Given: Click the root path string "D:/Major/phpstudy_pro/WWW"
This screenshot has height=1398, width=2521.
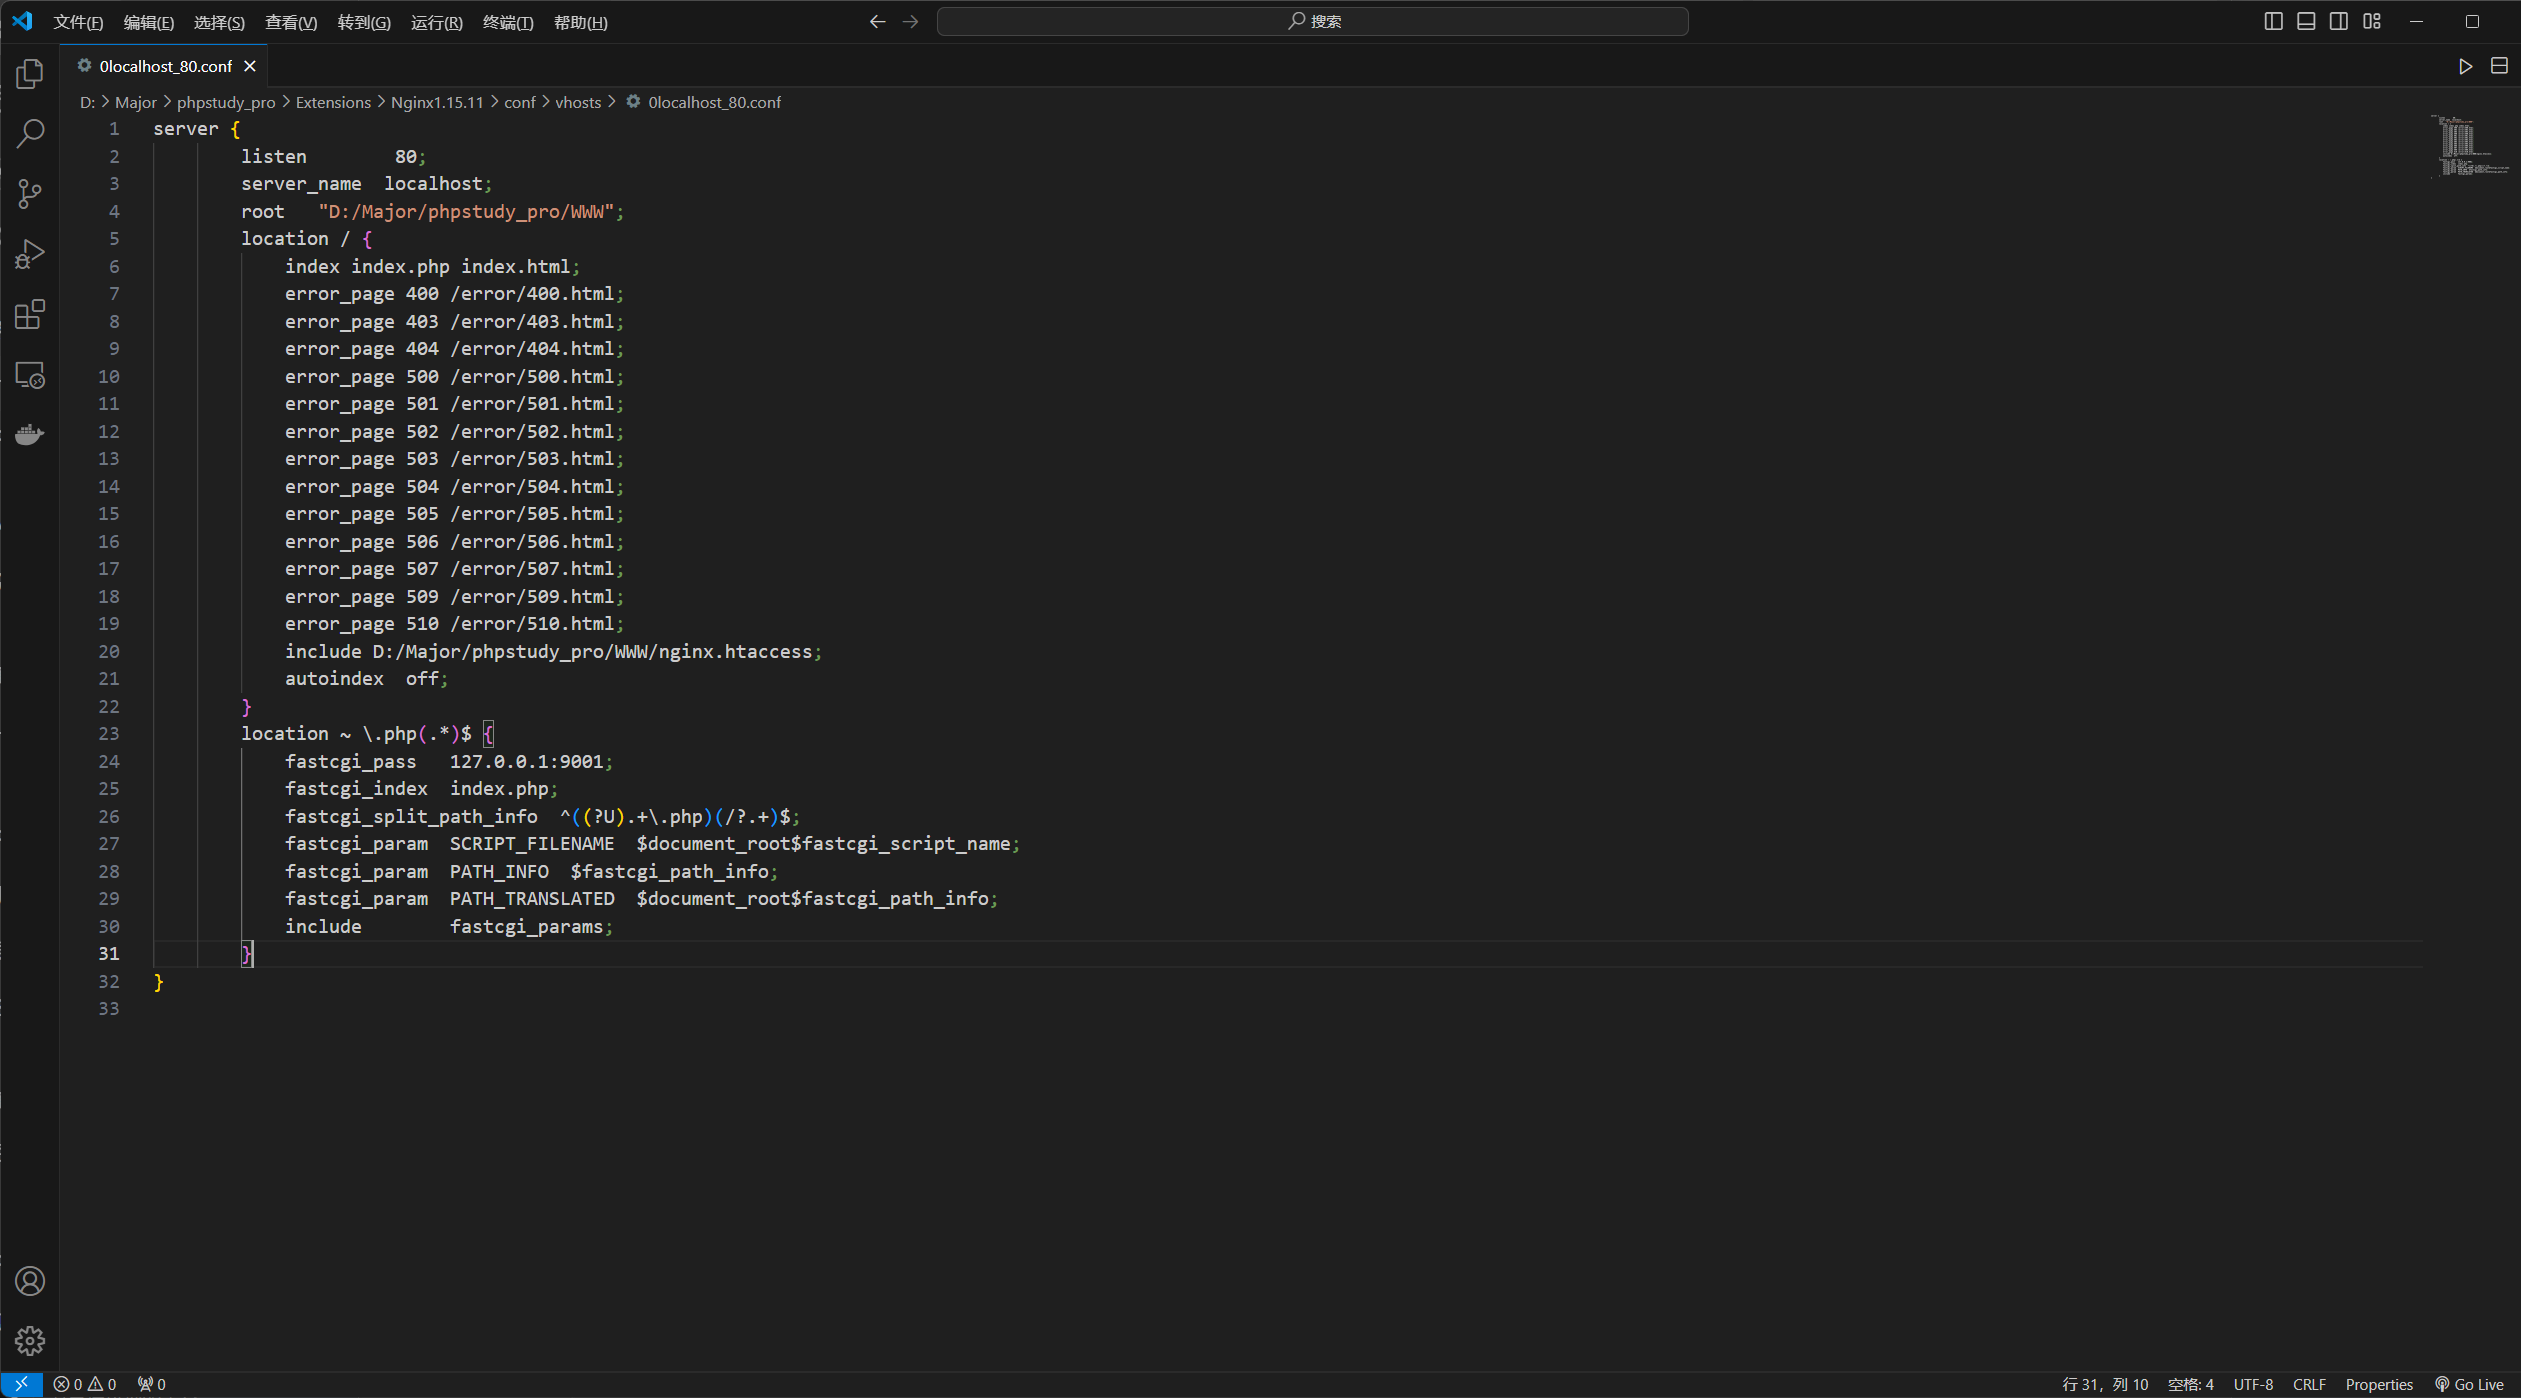Looking at the screenshot, I should [466, 211].
